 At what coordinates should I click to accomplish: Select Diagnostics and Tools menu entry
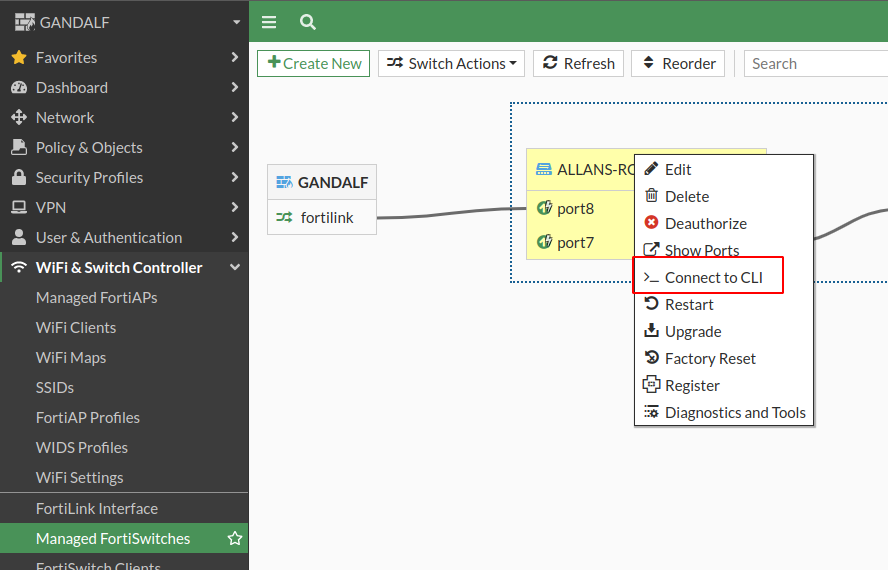(735, 413)
